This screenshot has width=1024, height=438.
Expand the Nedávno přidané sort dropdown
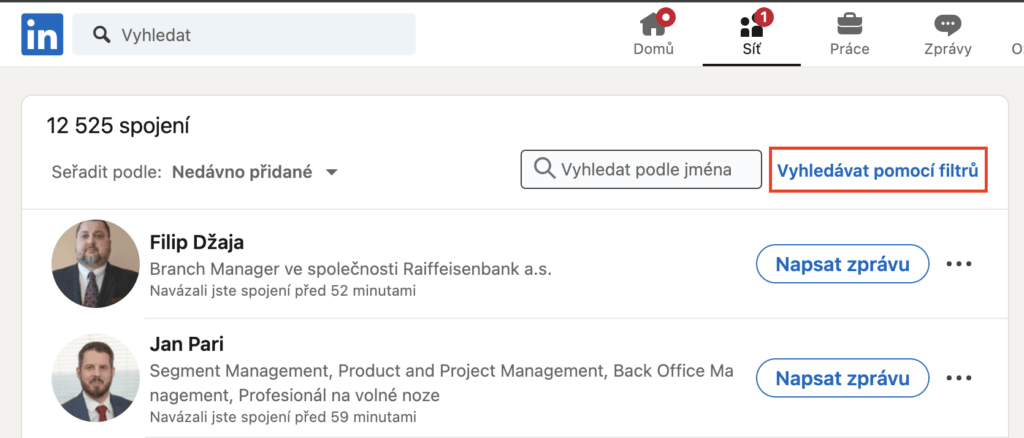click(255, 172)
